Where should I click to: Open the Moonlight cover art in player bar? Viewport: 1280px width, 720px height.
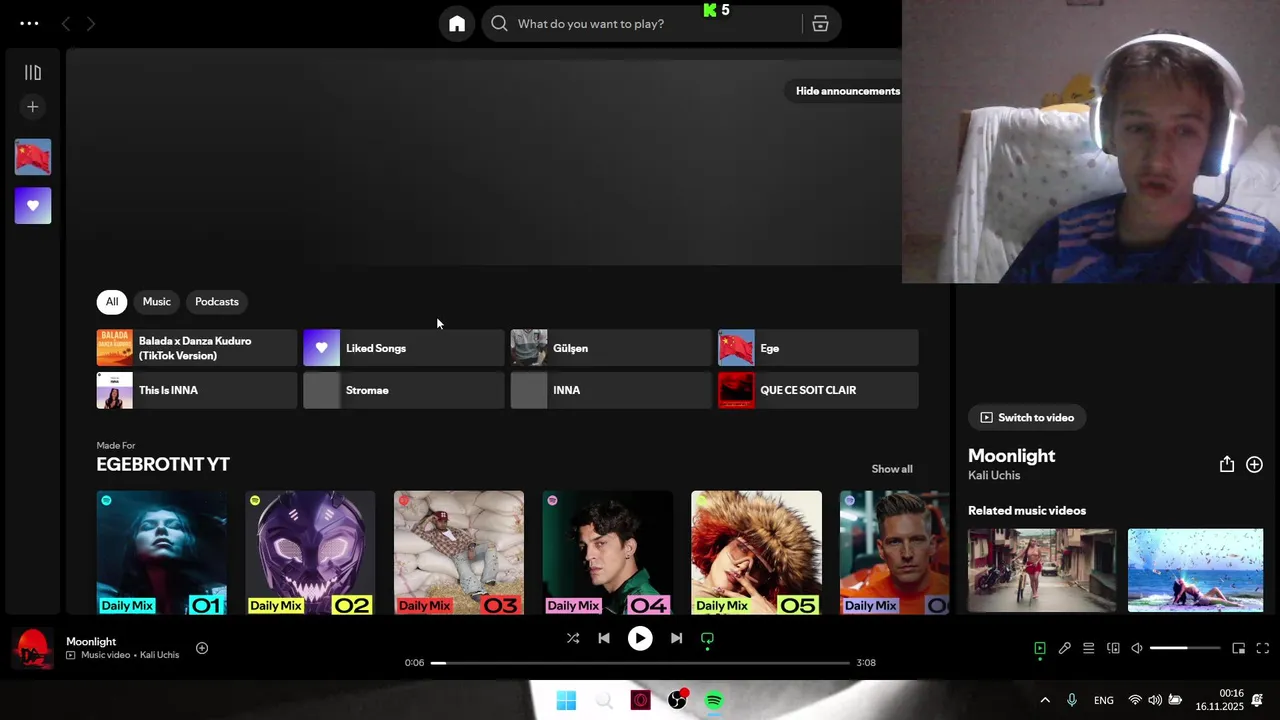pyautogui.click(x=33, y=648)
